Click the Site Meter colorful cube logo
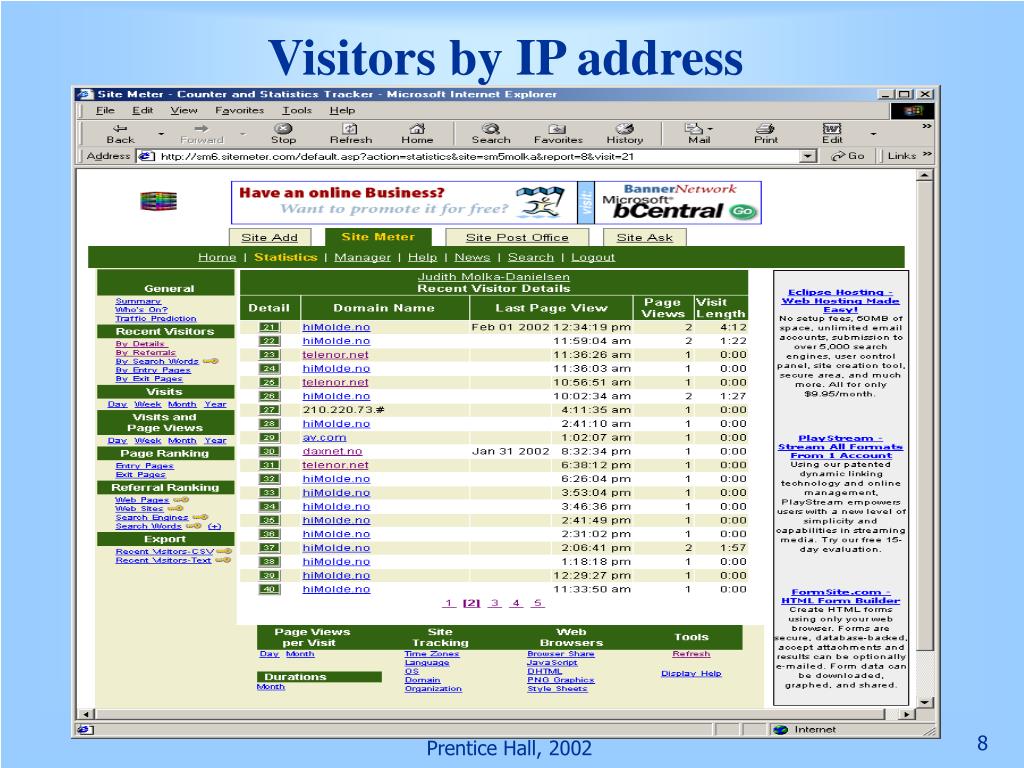This screenshot has height=768, width=1024. click(159, 201)
